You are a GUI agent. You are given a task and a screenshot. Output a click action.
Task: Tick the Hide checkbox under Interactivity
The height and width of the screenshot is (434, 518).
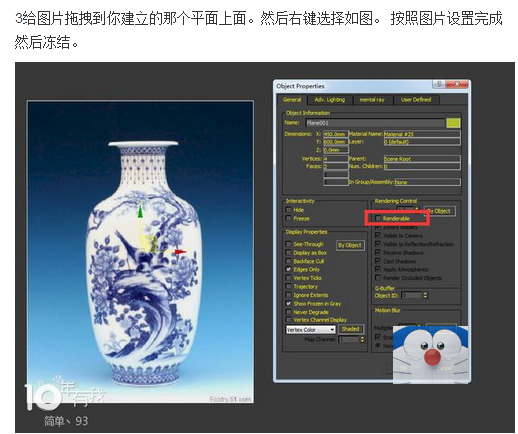click(289, 210)
